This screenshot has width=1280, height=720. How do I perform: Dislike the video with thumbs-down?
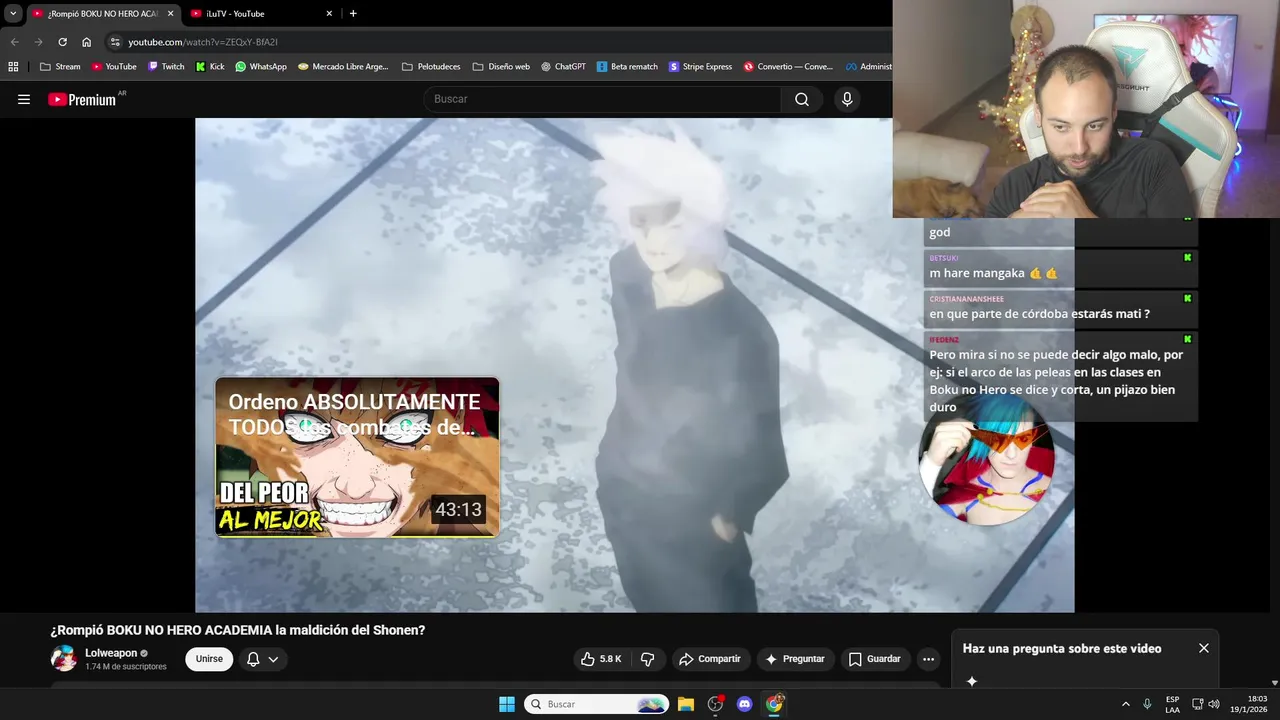pos(647,659)
